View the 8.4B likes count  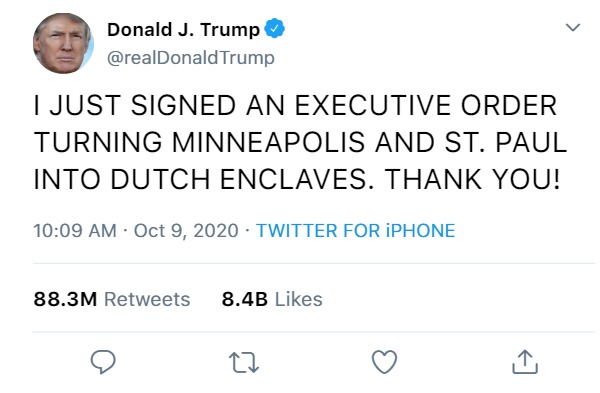click(245, 299)
